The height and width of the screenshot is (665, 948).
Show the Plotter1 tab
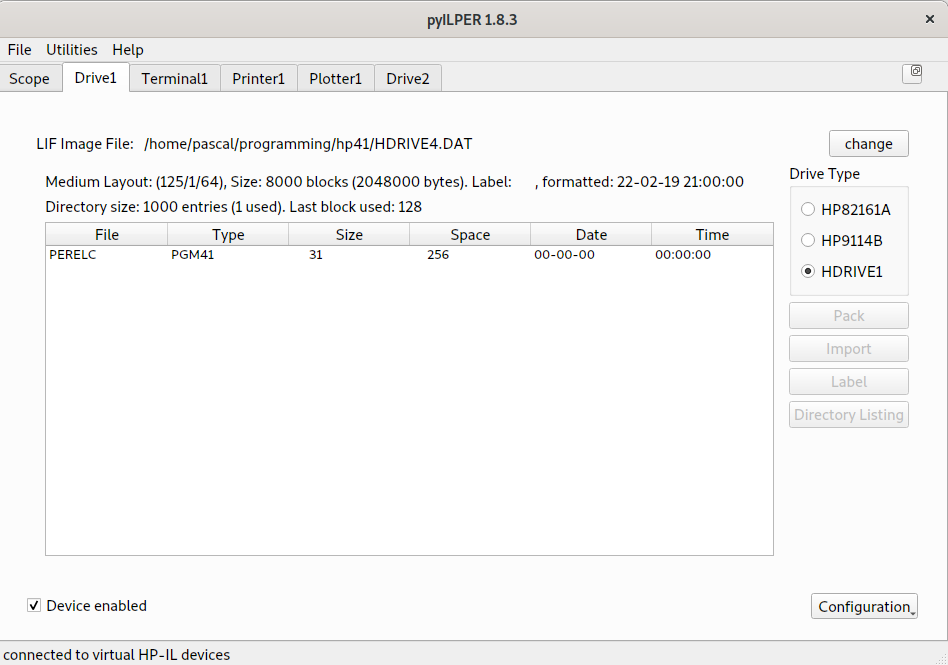tap(335, 79)
